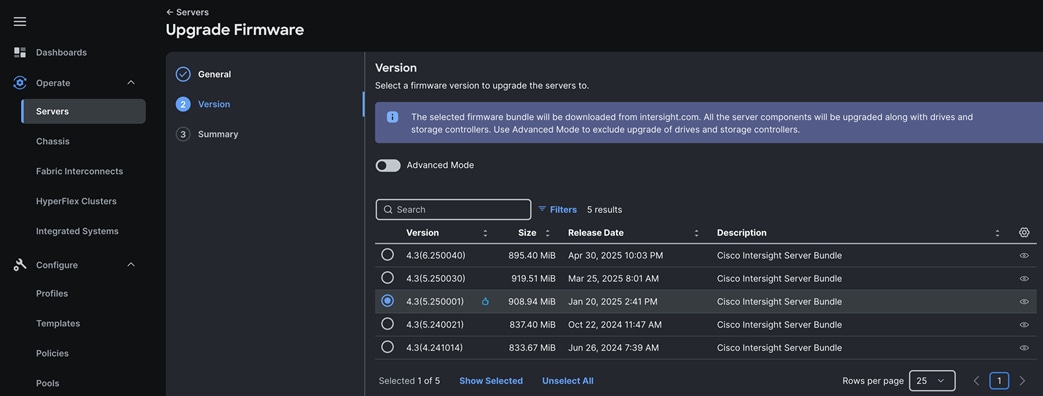Image resolution: width=1043 pixels, height=396 pixels.
Task: Click the search magnifier icon
Action: pyautogui.click(x=388, y=210)
